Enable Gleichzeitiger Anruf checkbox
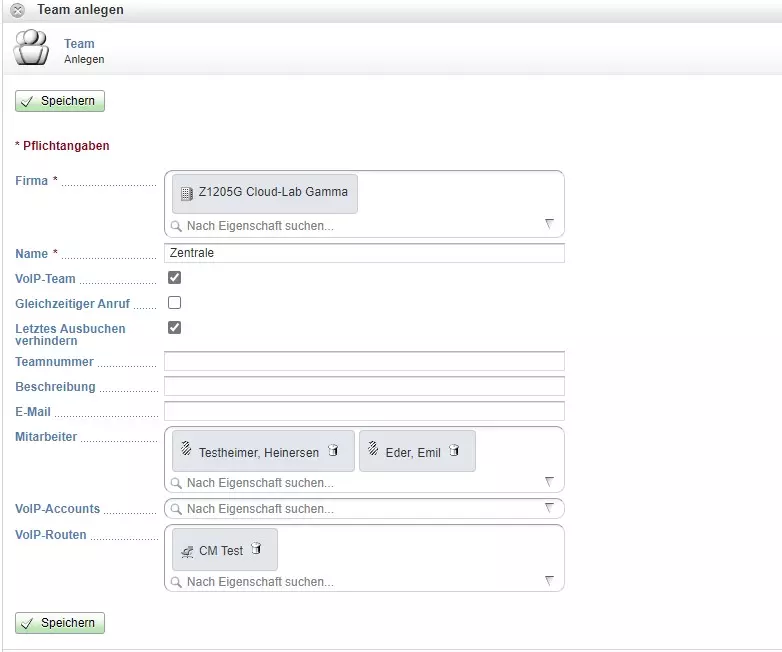The width and height of the screenshot is (782, 652). 175,302
